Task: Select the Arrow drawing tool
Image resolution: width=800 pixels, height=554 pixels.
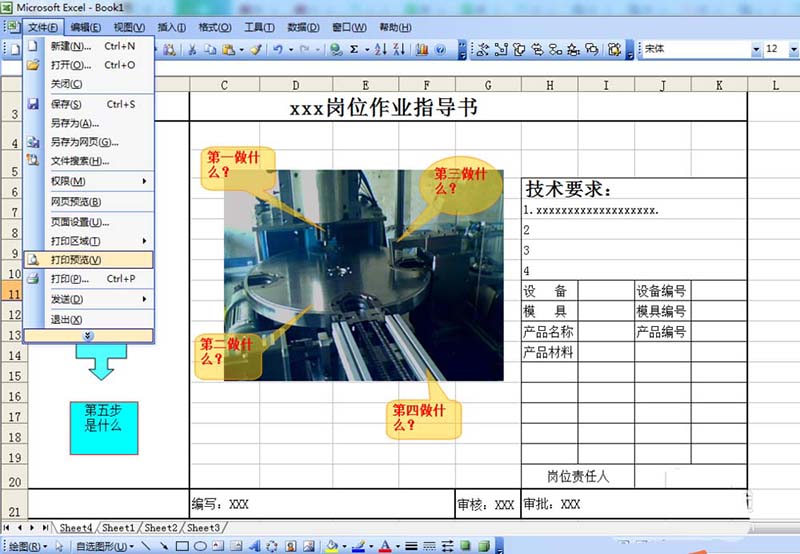Action: pos(164,546)
